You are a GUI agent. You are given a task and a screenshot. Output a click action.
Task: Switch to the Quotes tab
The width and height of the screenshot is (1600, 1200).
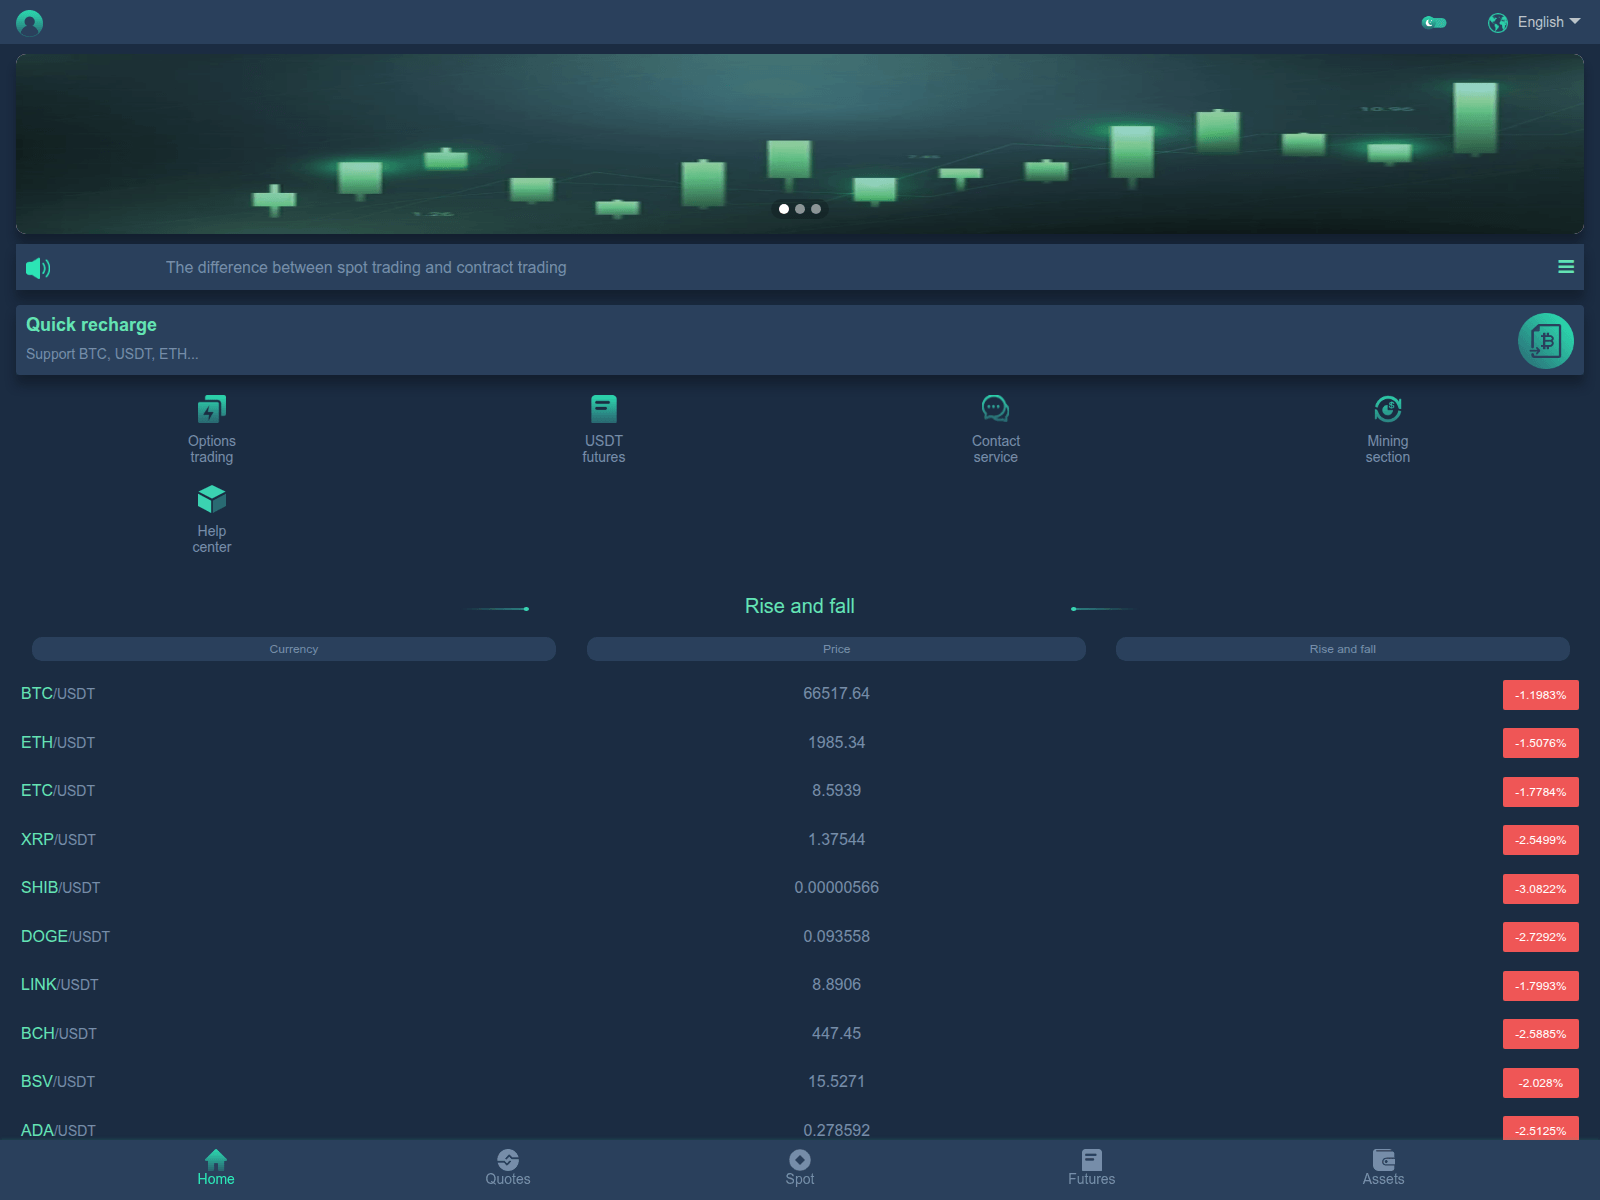[x=507, y=1168]
